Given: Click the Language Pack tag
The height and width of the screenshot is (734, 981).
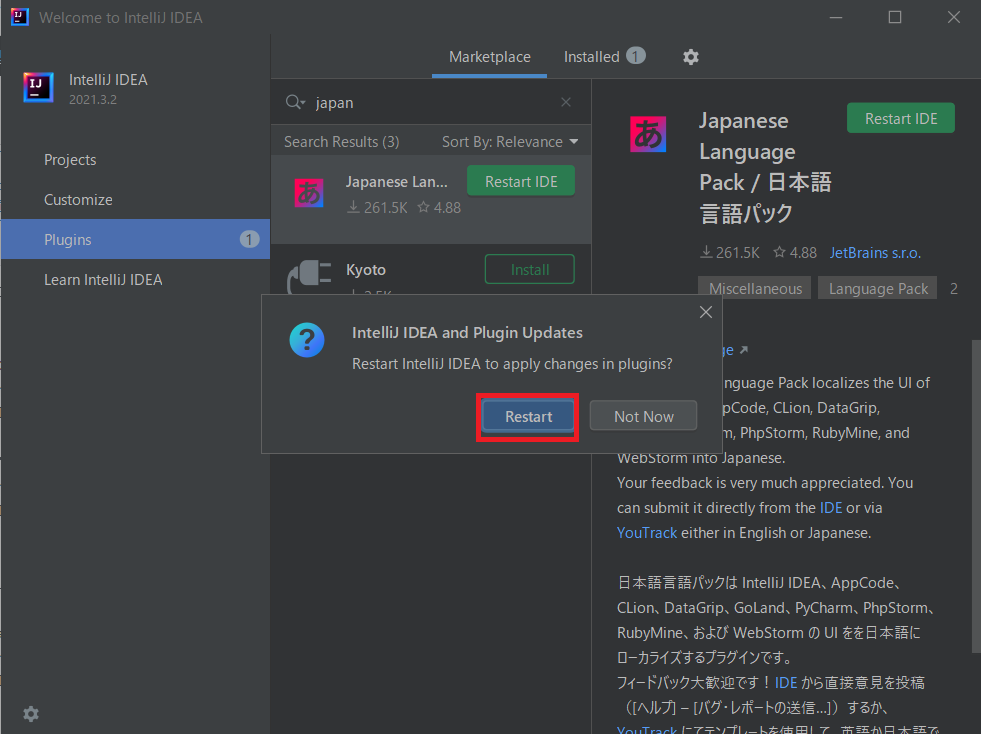Looking at the screenshot, I should pos(877,288).
